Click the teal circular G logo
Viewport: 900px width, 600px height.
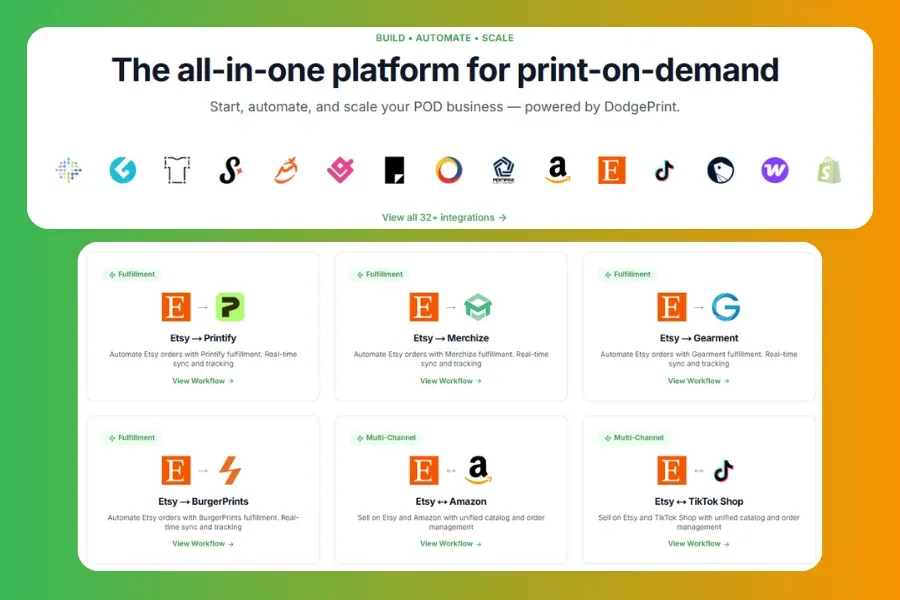[123, 171]
